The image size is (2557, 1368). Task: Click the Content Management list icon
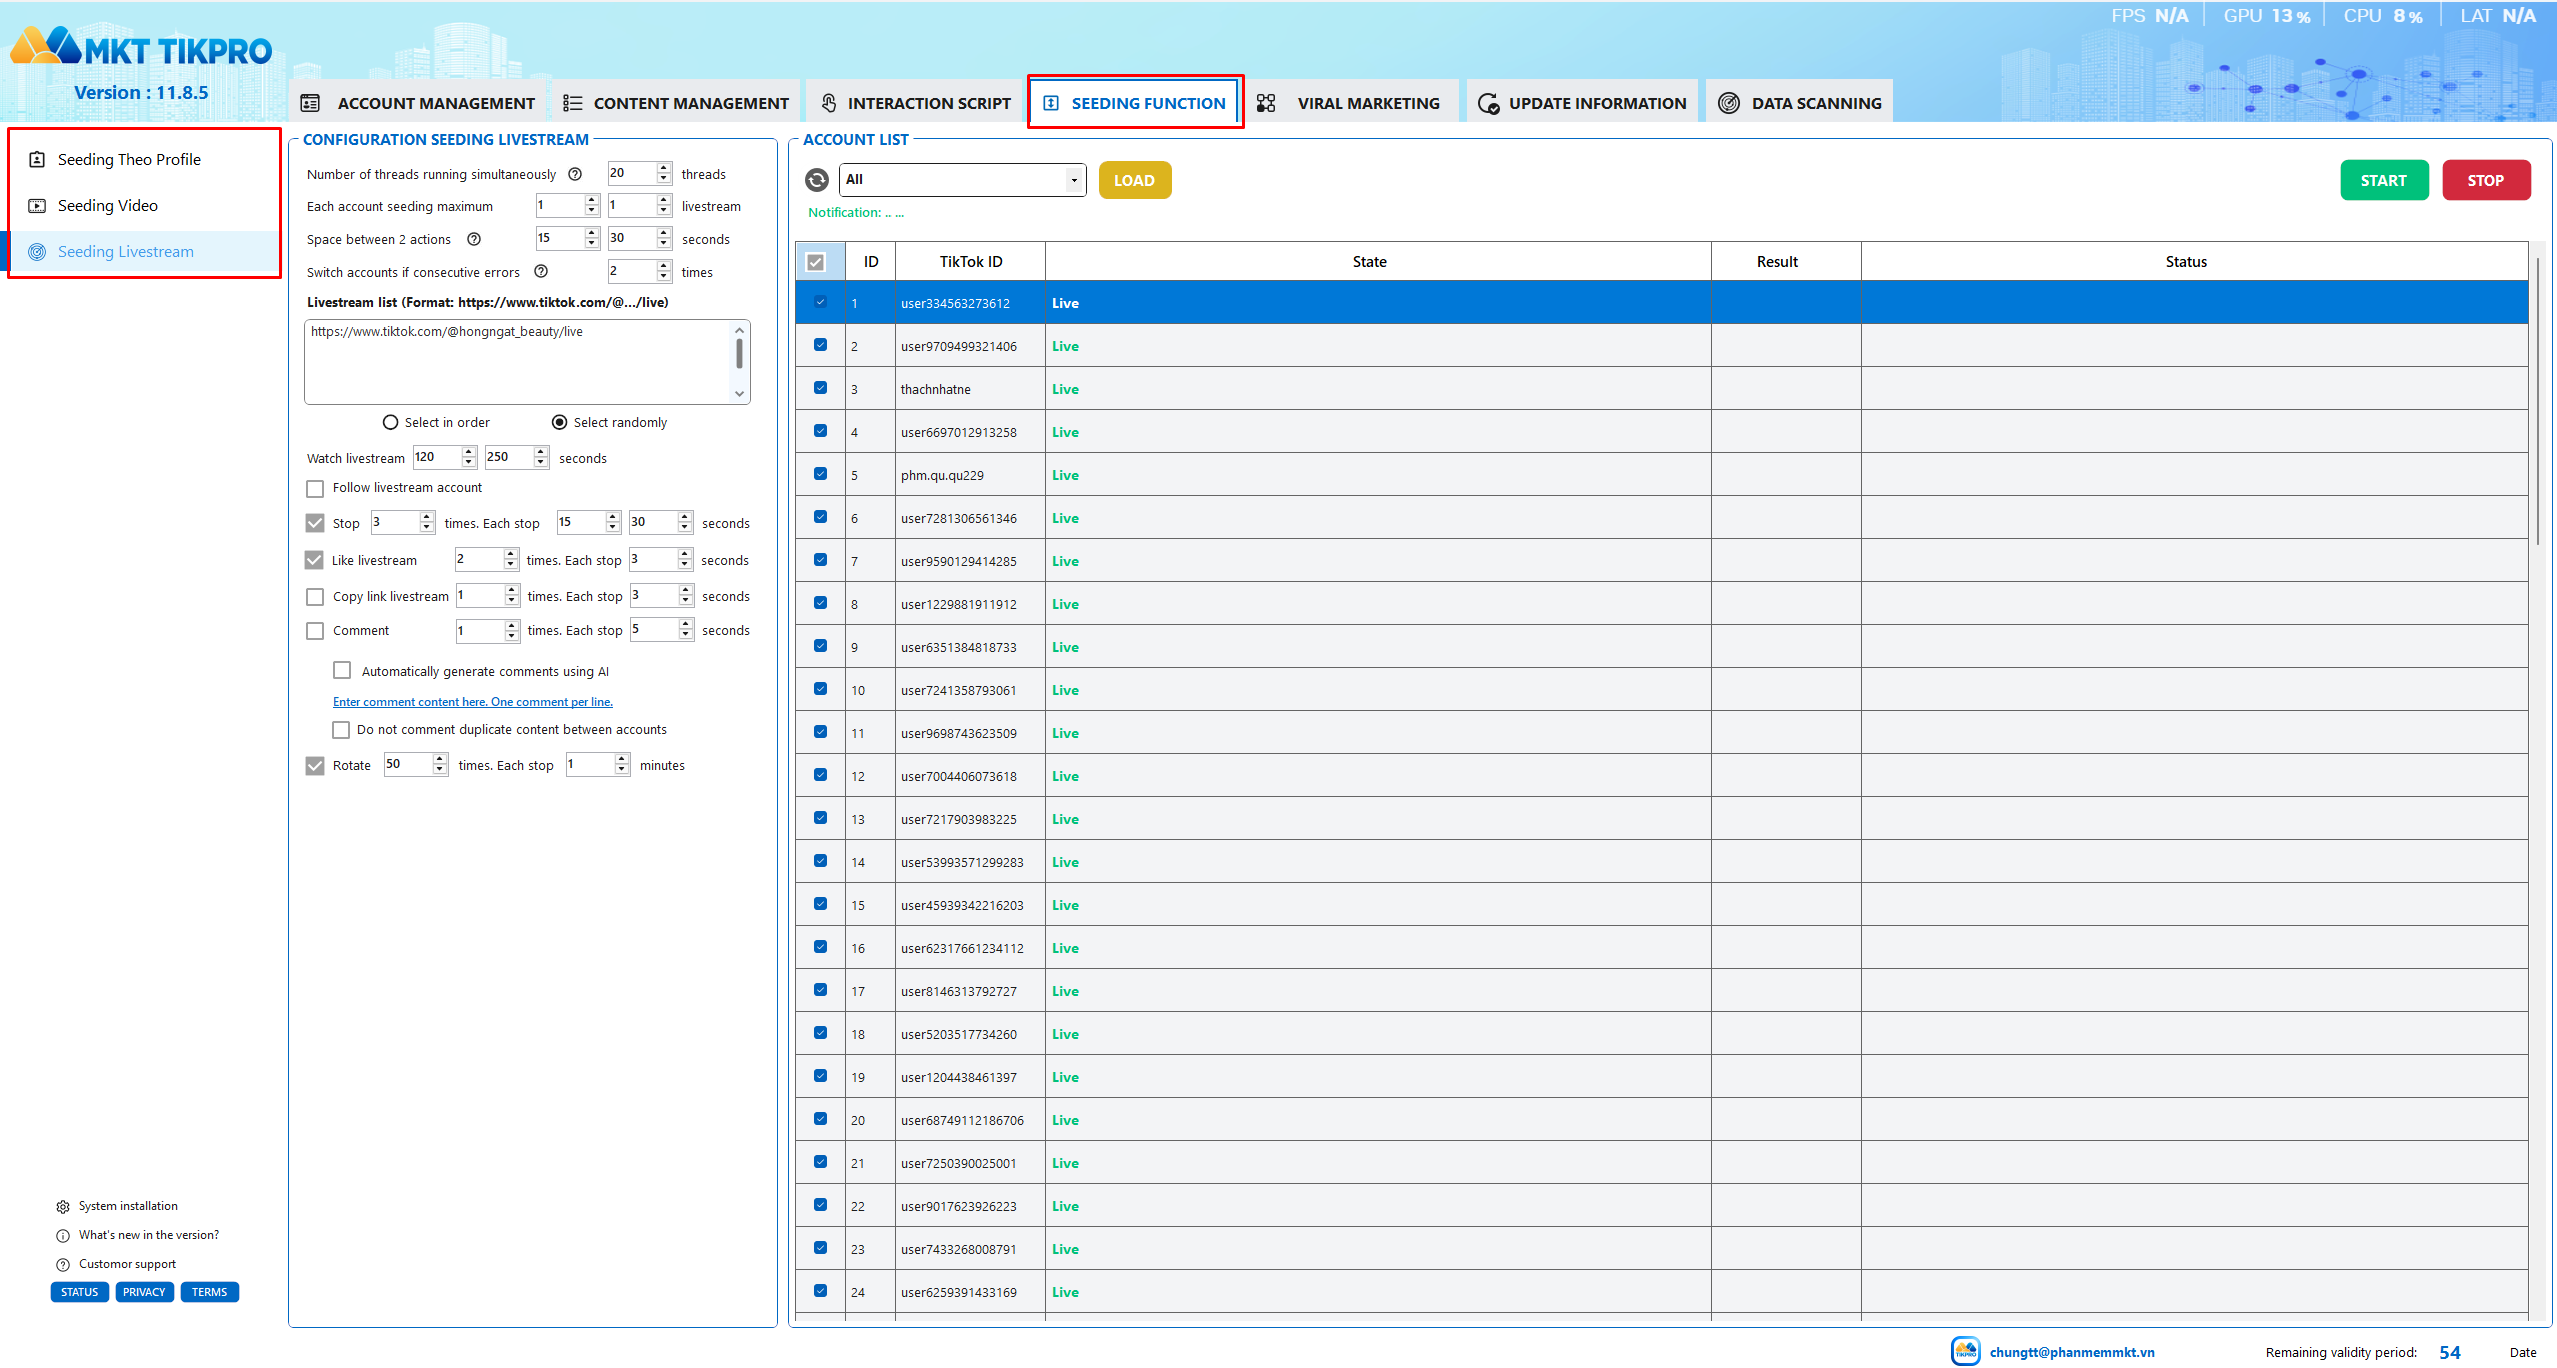point(572,103)
